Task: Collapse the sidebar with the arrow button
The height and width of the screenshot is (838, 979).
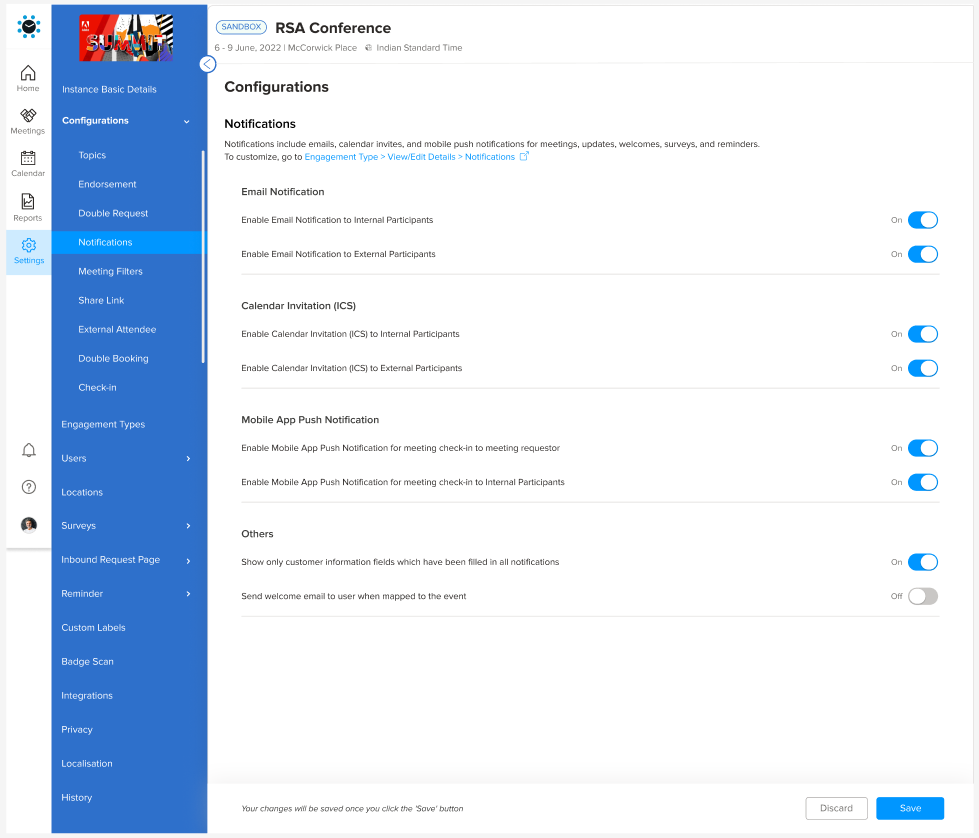Action: (x=207, y=64)
